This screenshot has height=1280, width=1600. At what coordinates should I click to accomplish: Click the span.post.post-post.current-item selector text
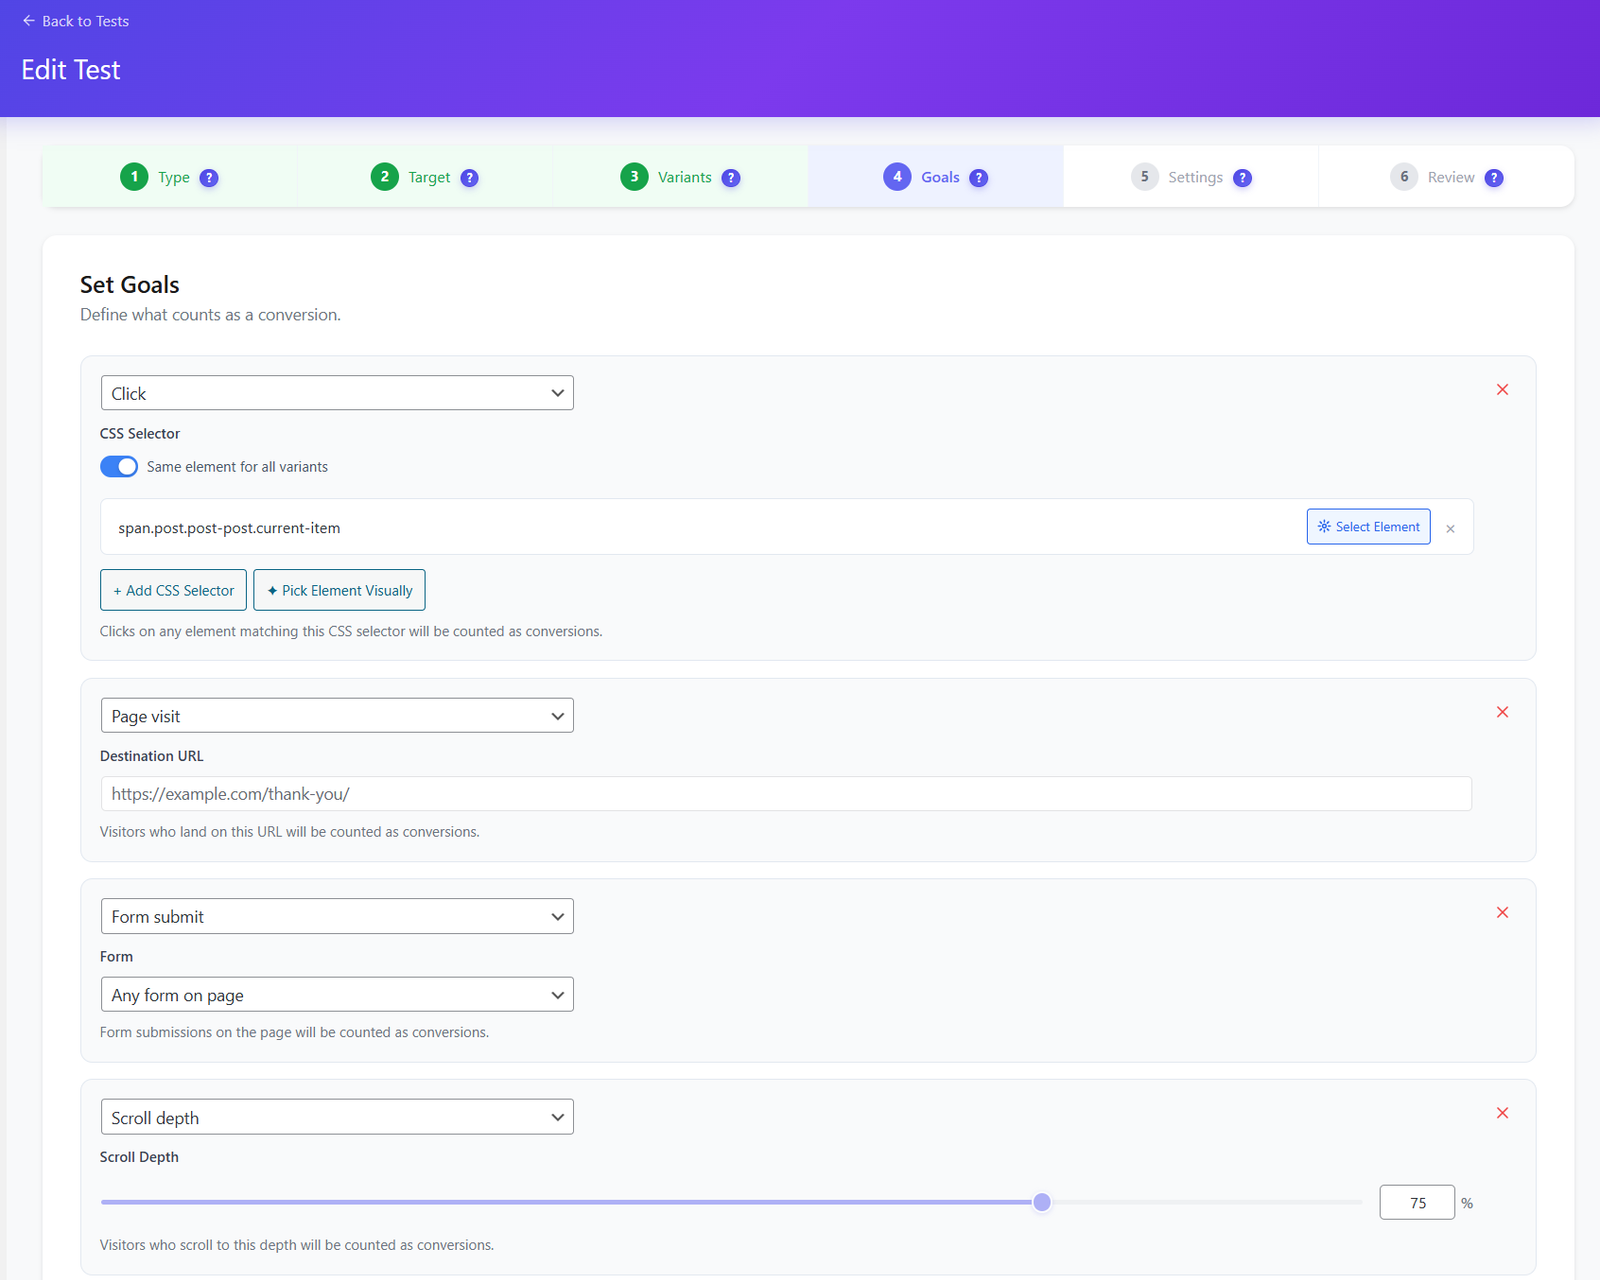[229, 528]
